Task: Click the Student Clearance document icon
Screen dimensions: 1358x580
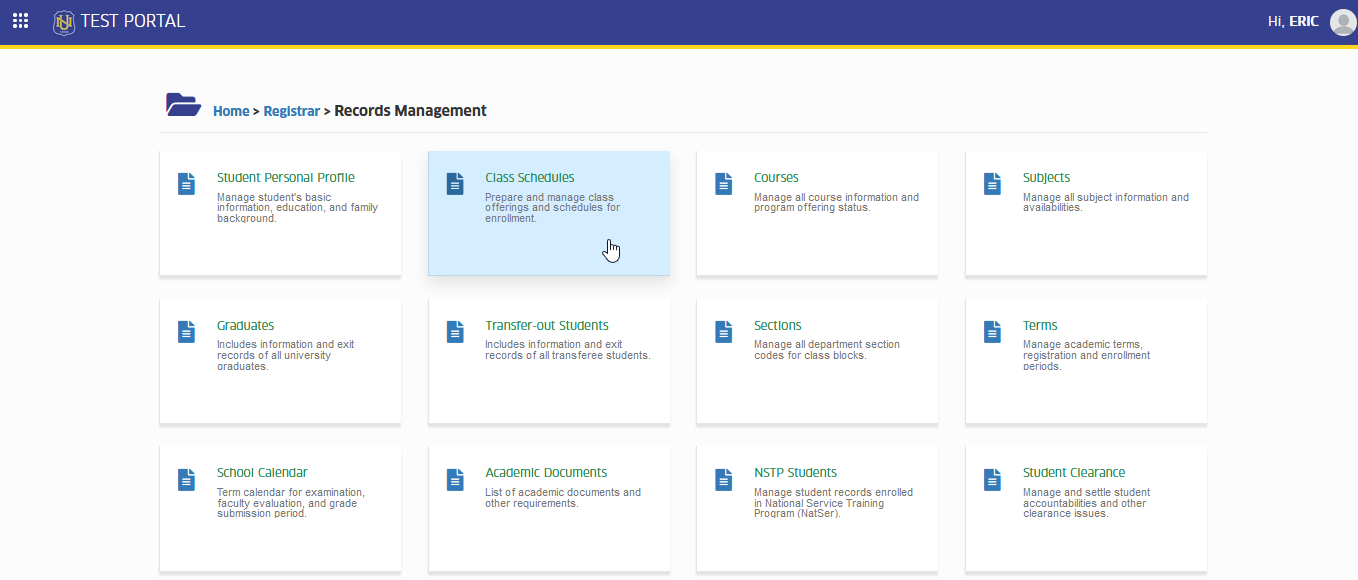Action: click(992, 479)
